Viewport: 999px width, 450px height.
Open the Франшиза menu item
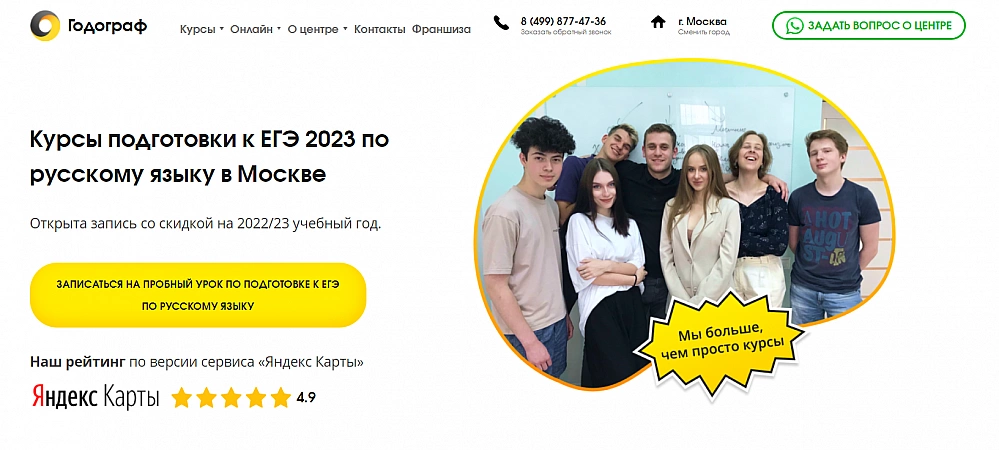pyautogui.click(x=442, y=29)
